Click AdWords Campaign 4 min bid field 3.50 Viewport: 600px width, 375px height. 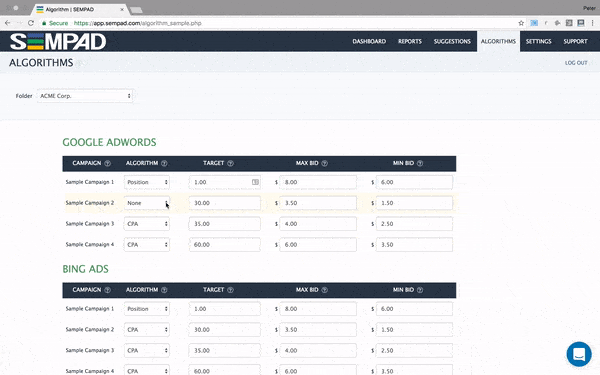pyautogui.click(x=414, y=245)
